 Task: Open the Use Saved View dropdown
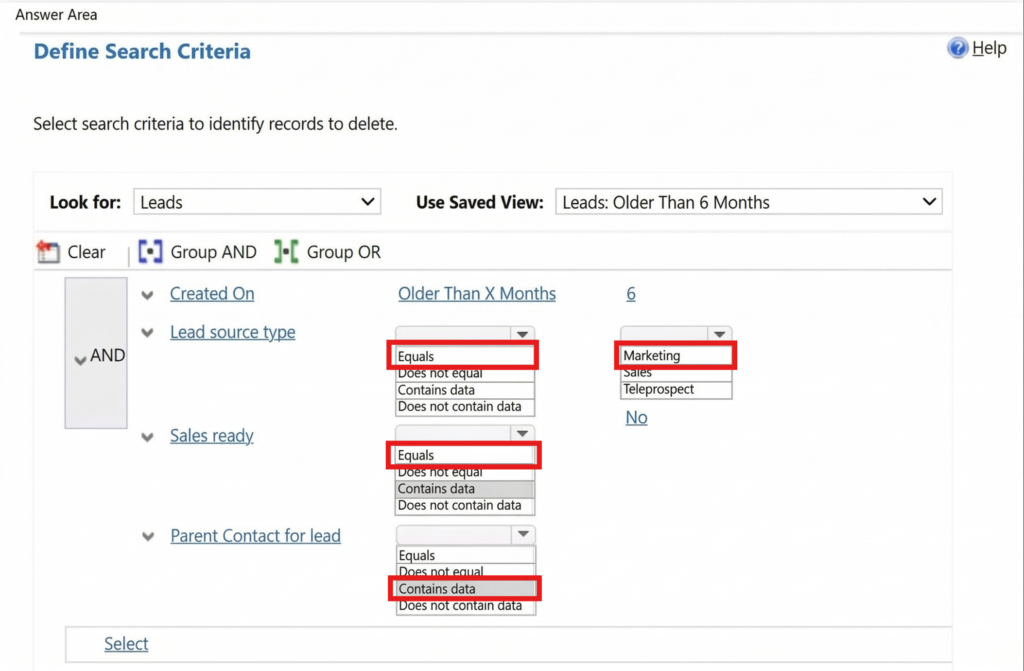pos(748,202)
